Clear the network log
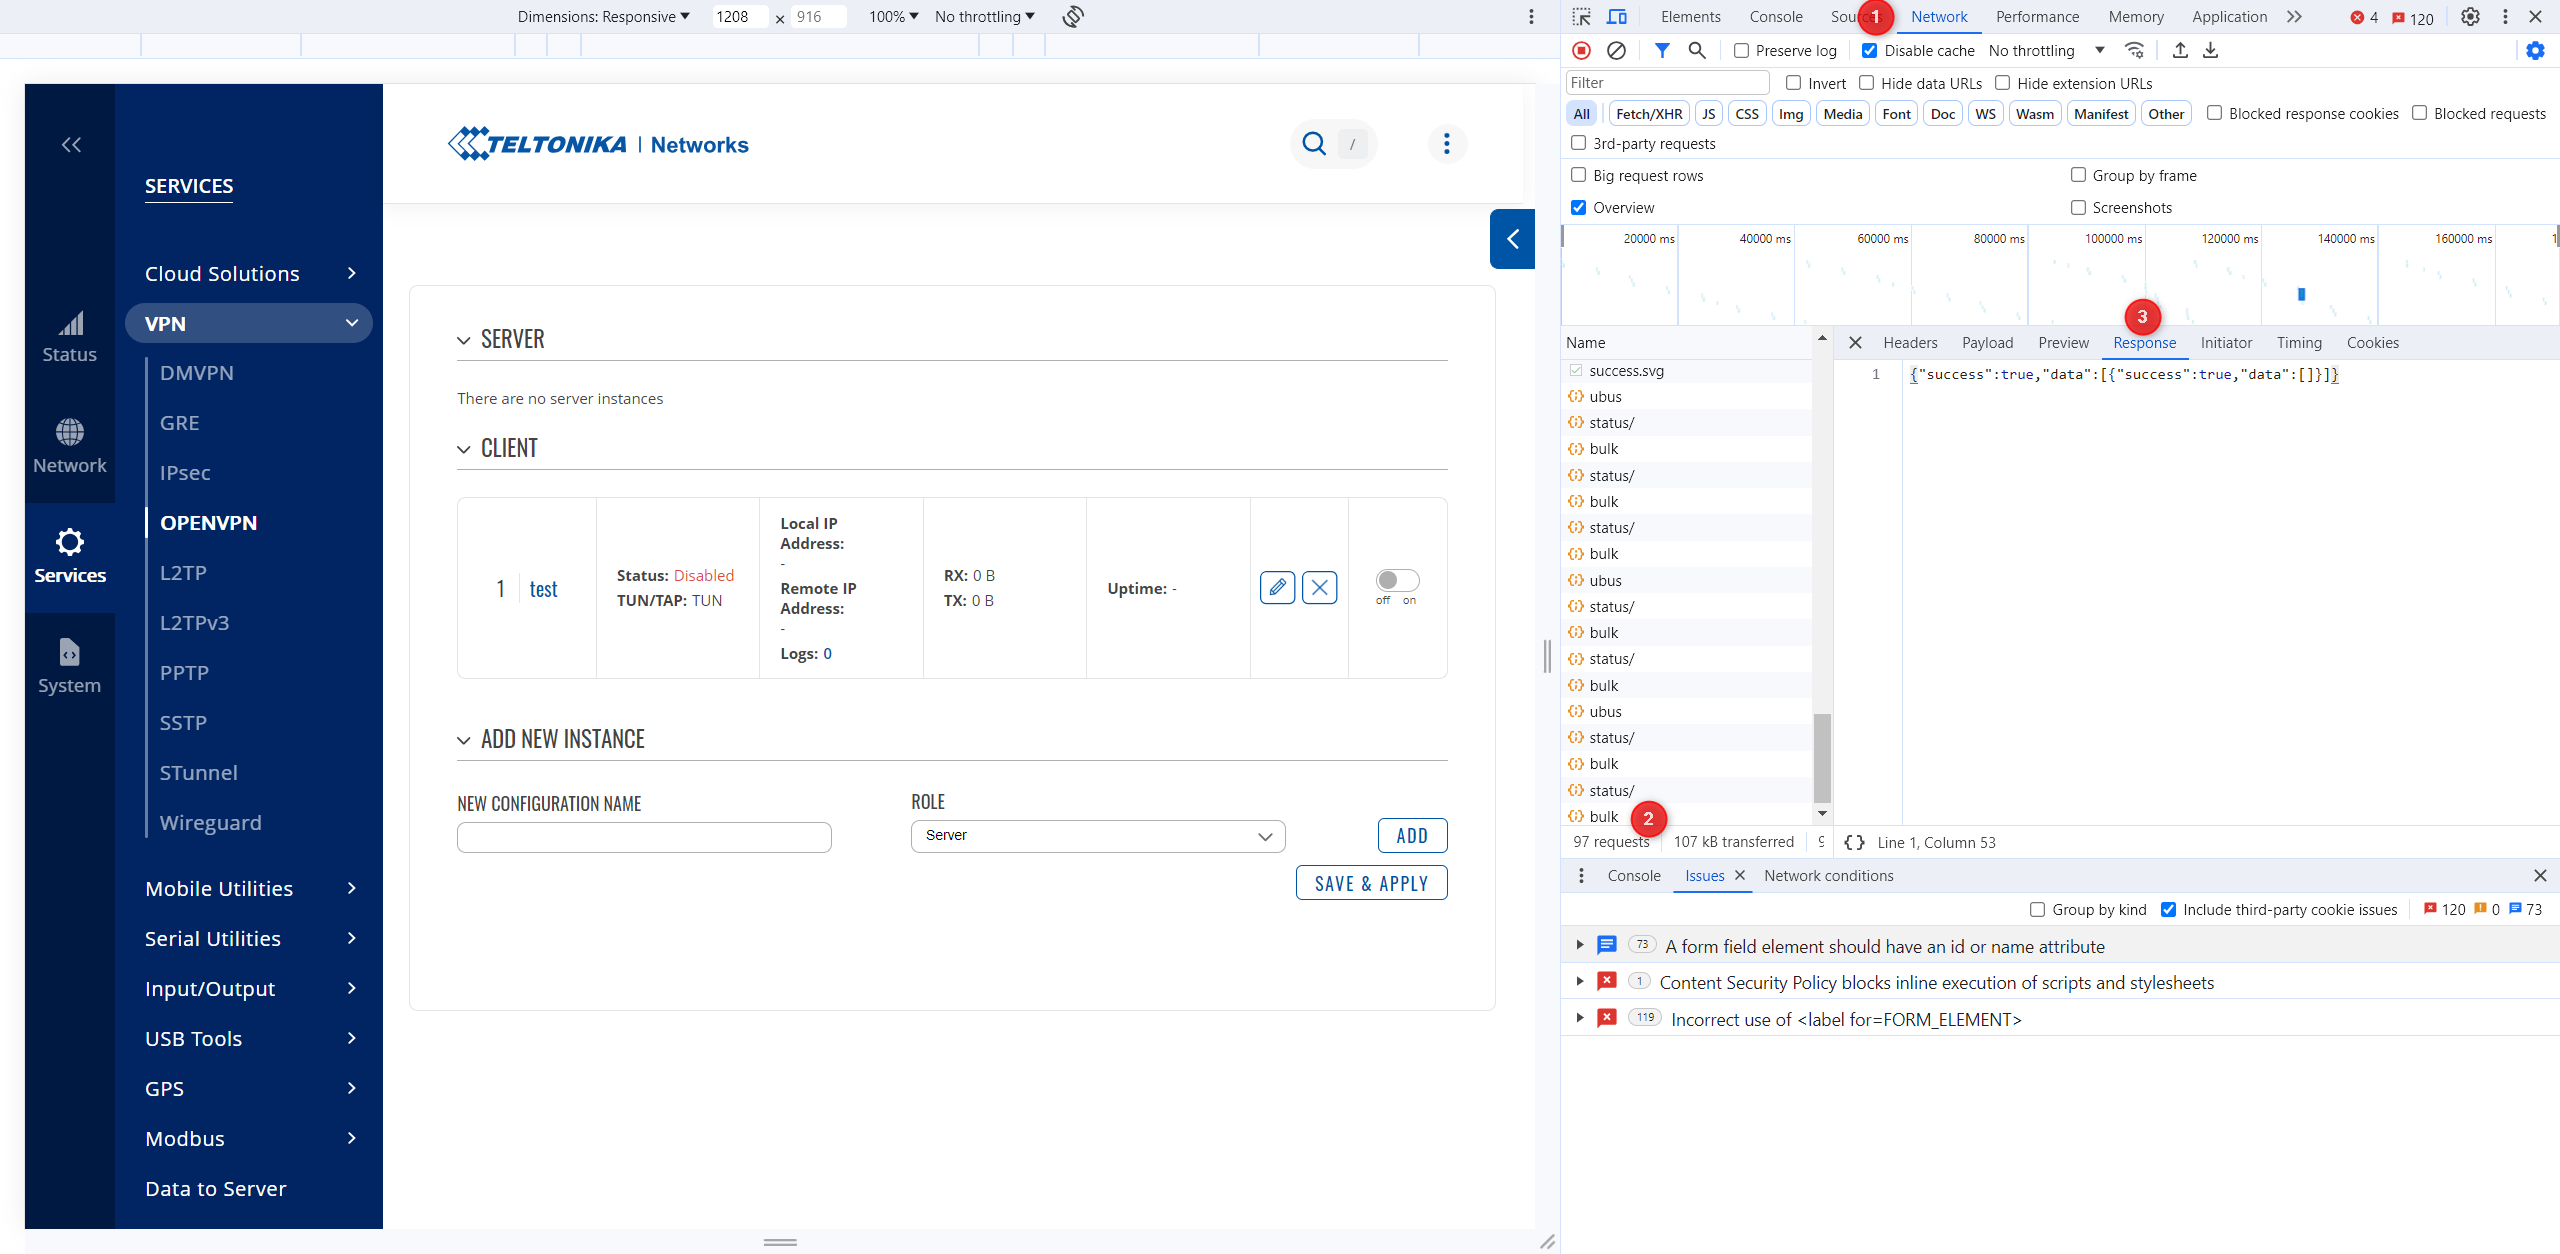2560x1254 pixels. pyautogui.click(x=1616, y=50)
